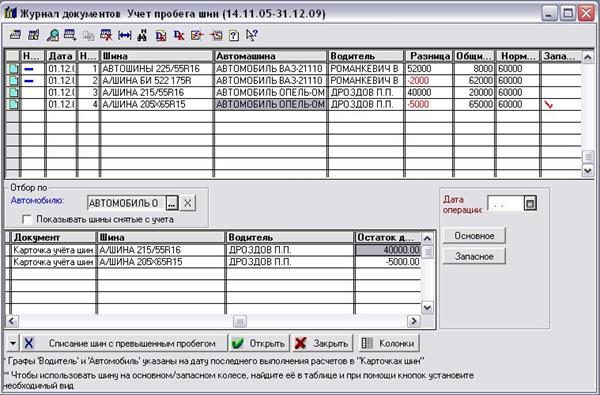Click the orange structure-with-arrow icon

pyautogui.click(x=197, y=35)
